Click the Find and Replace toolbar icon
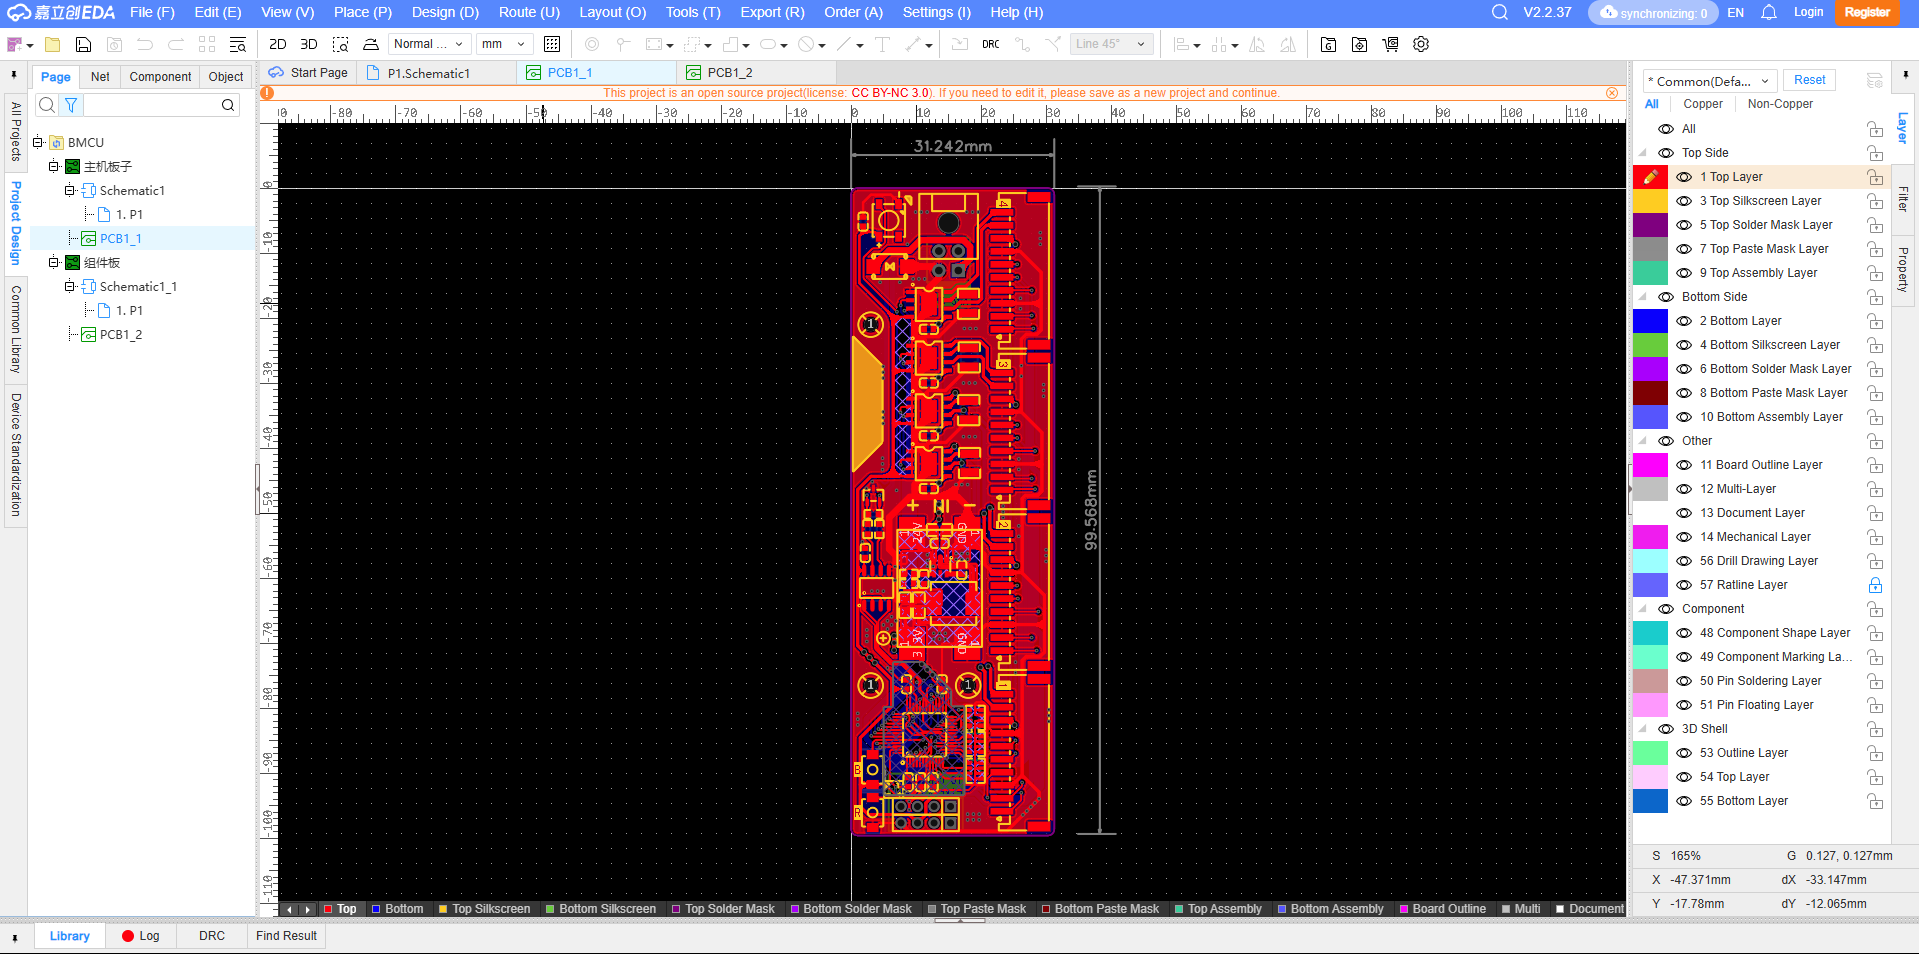This screenshot has width=1919, height=954. coord(238,44)
